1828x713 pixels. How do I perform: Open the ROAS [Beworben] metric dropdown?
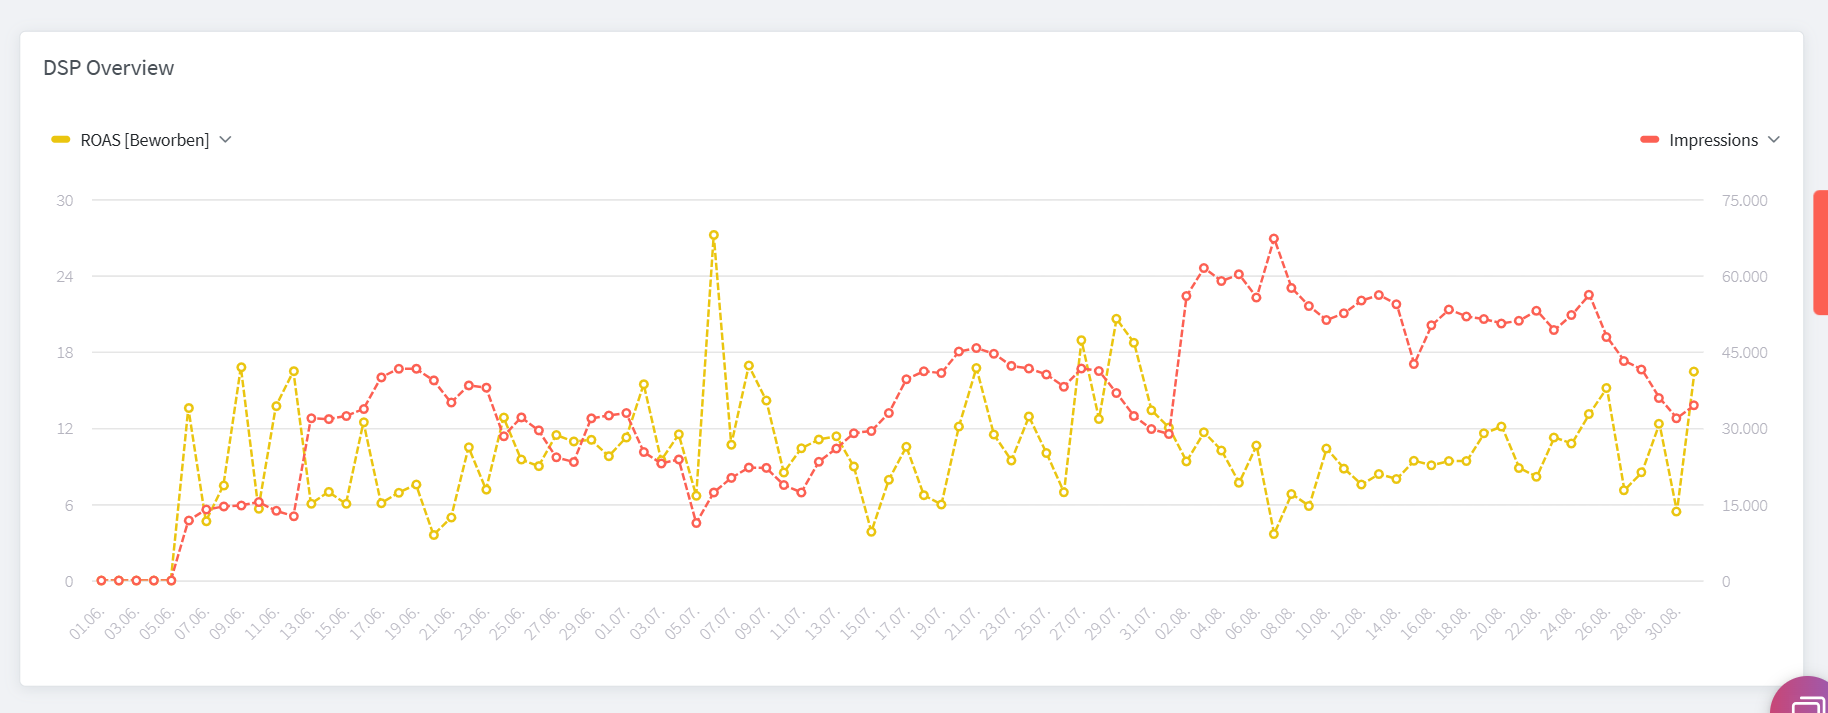144,140
